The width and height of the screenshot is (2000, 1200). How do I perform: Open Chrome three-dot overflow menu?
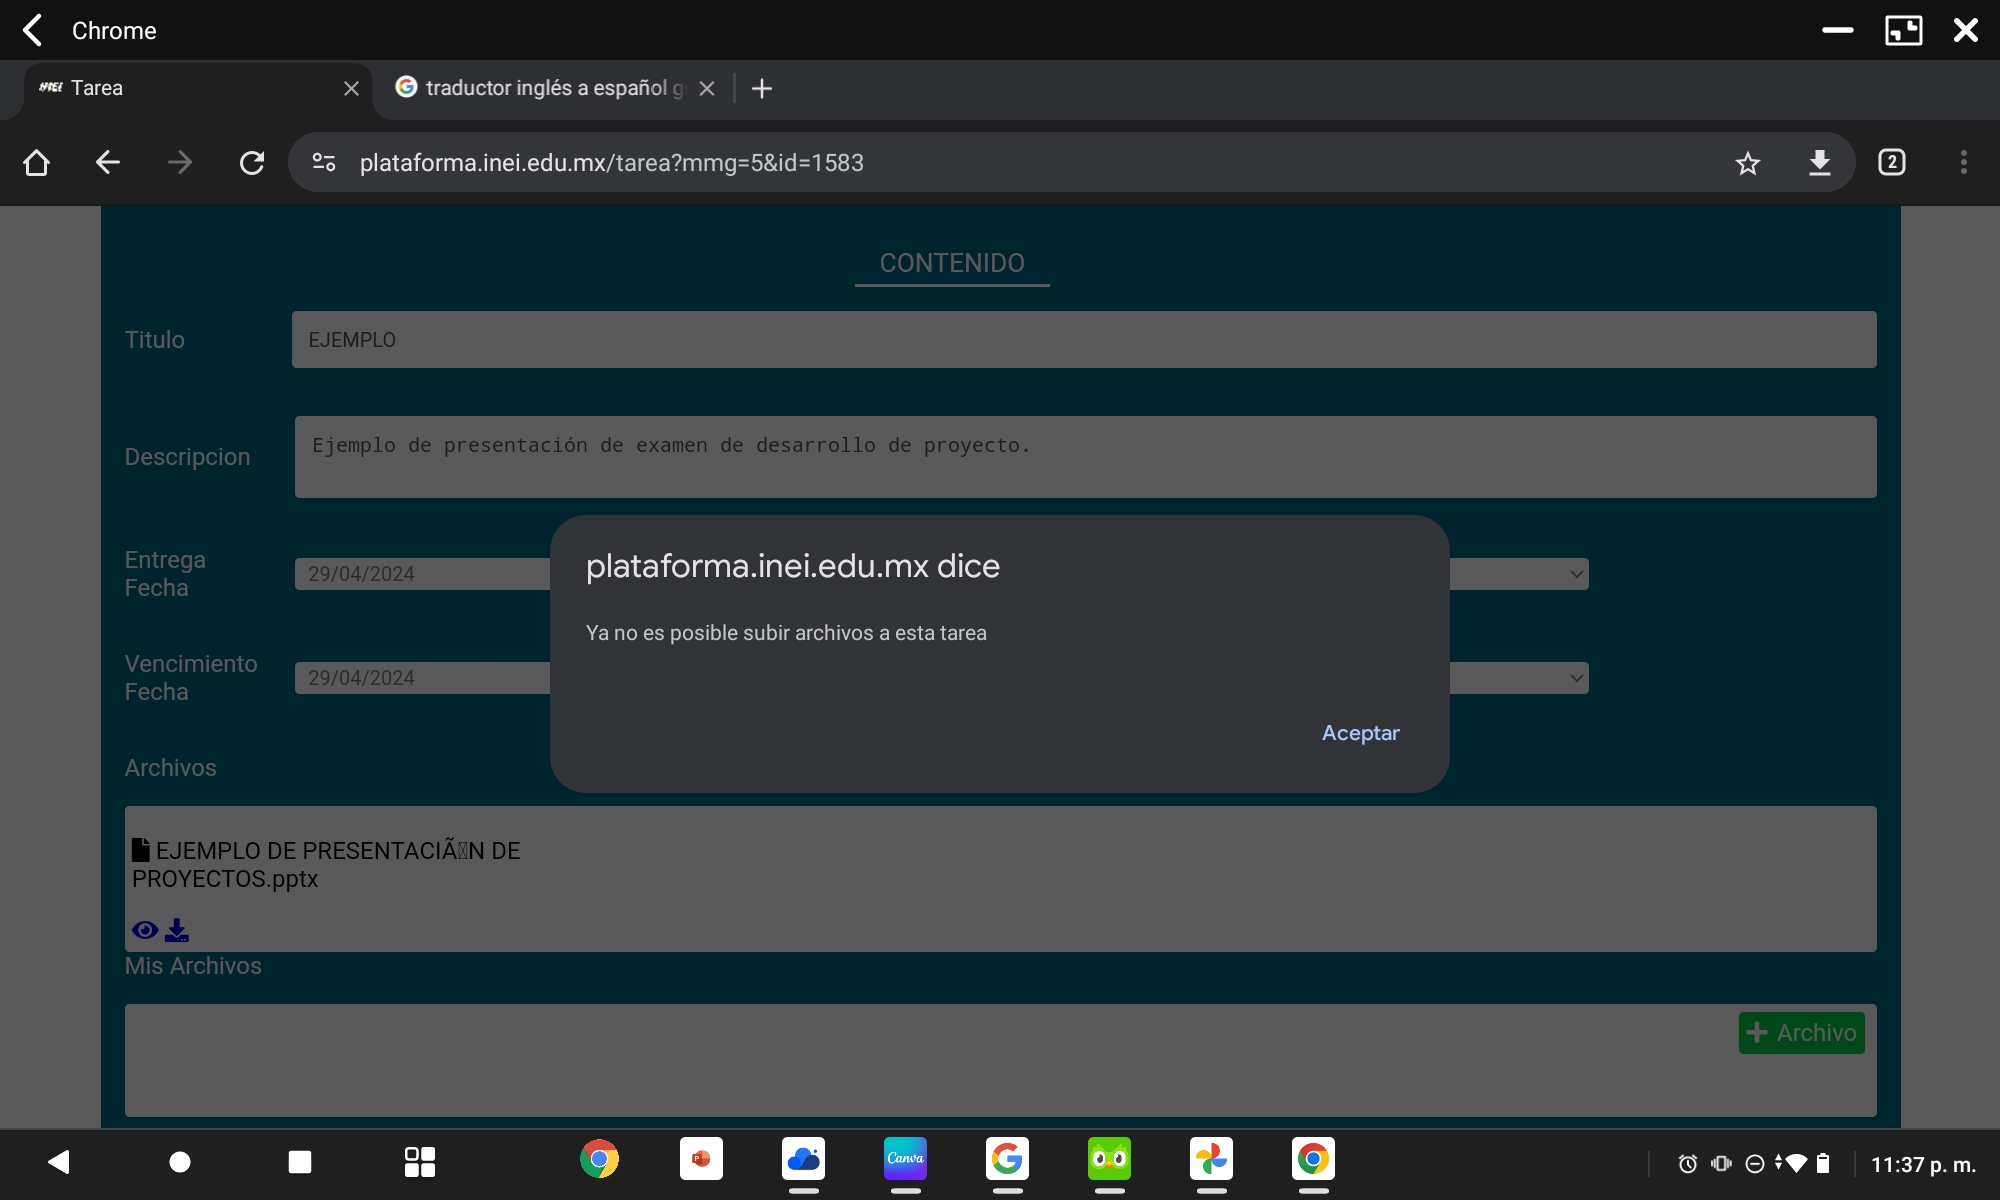1963,163
